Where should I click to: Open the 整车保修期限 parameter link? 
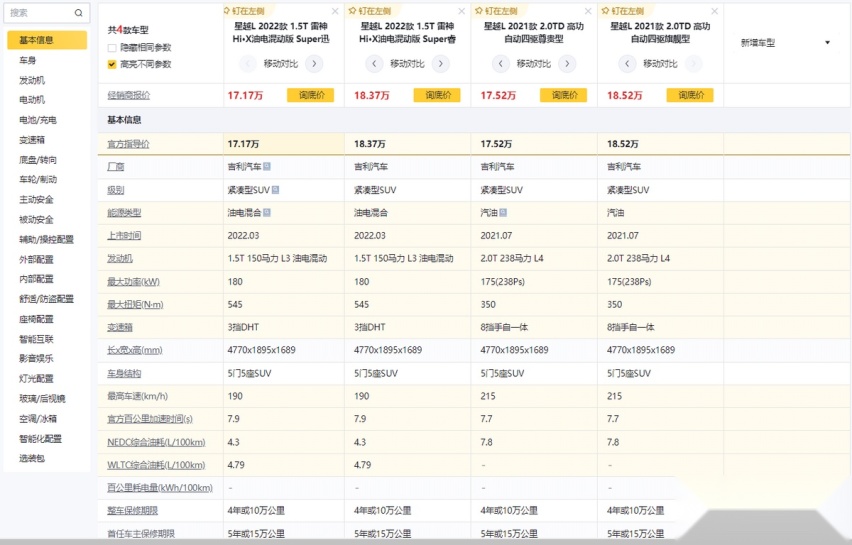(x=133, y=510)
